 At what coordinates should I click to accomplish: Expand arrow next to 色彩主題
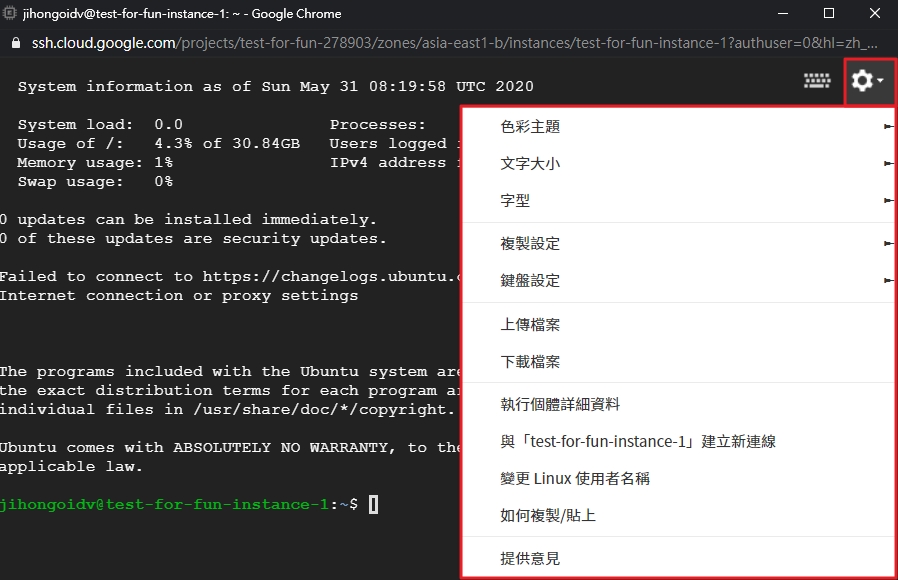[x=888, y=127]
